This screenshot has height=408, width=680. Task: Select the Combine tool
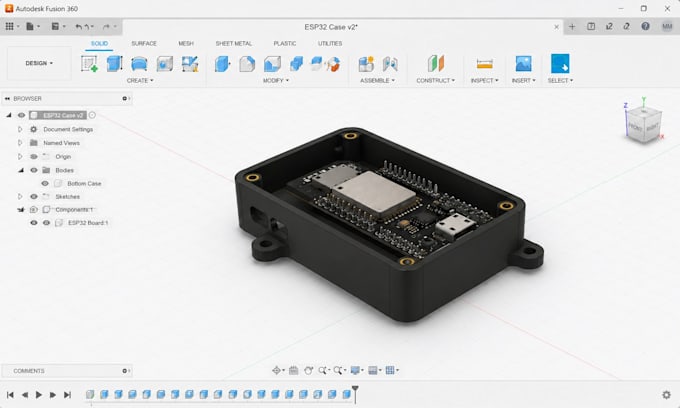[297, 64]
